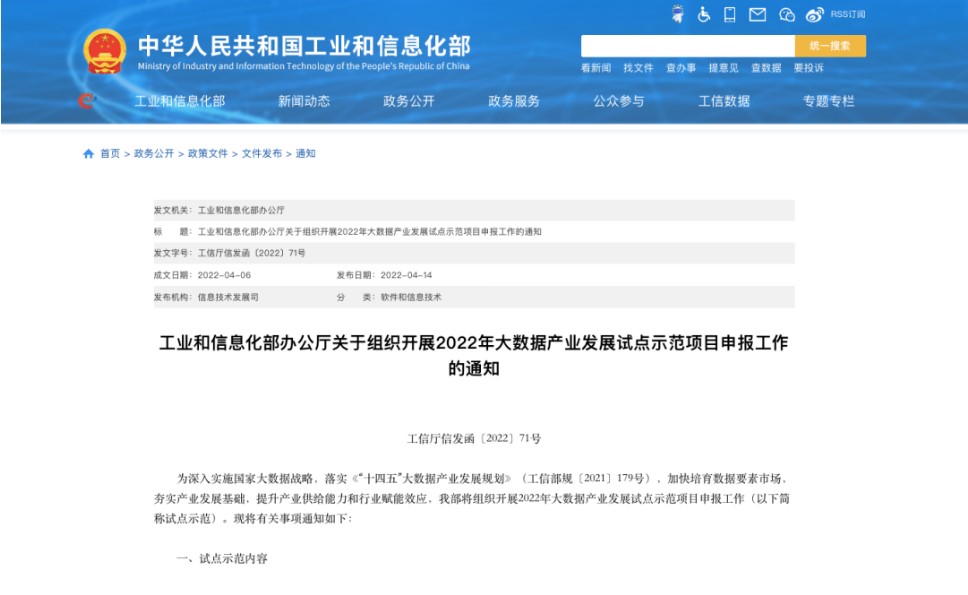This screenshot has height=595, width=968.
Task: Click 发布日期 value 2022-04-14
Action: 406,275
